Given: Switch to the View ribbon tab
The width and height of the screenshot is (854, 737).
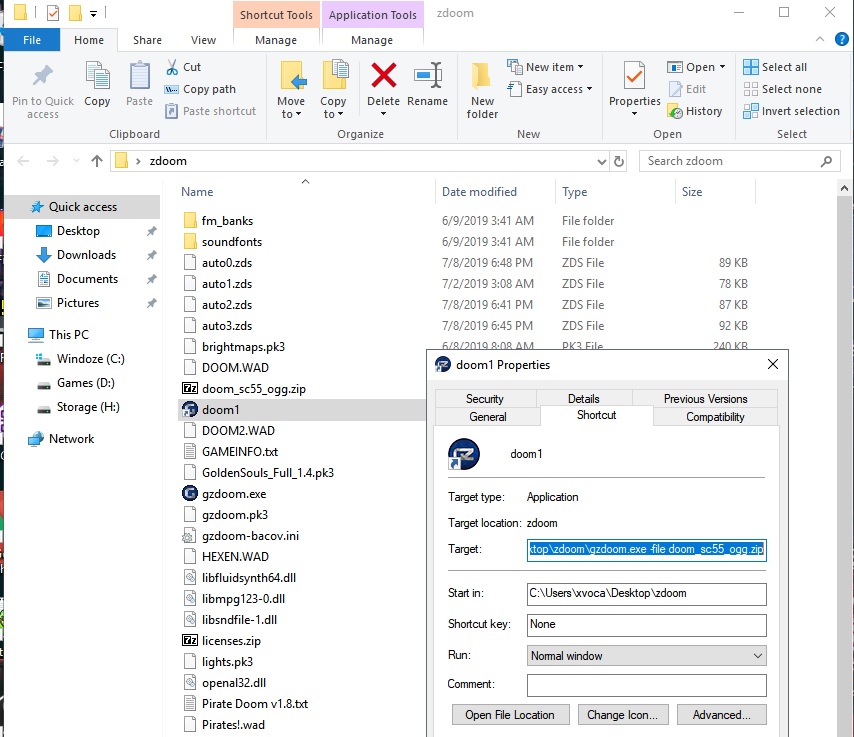Looking at the screenshot, I should click(203, 40).
